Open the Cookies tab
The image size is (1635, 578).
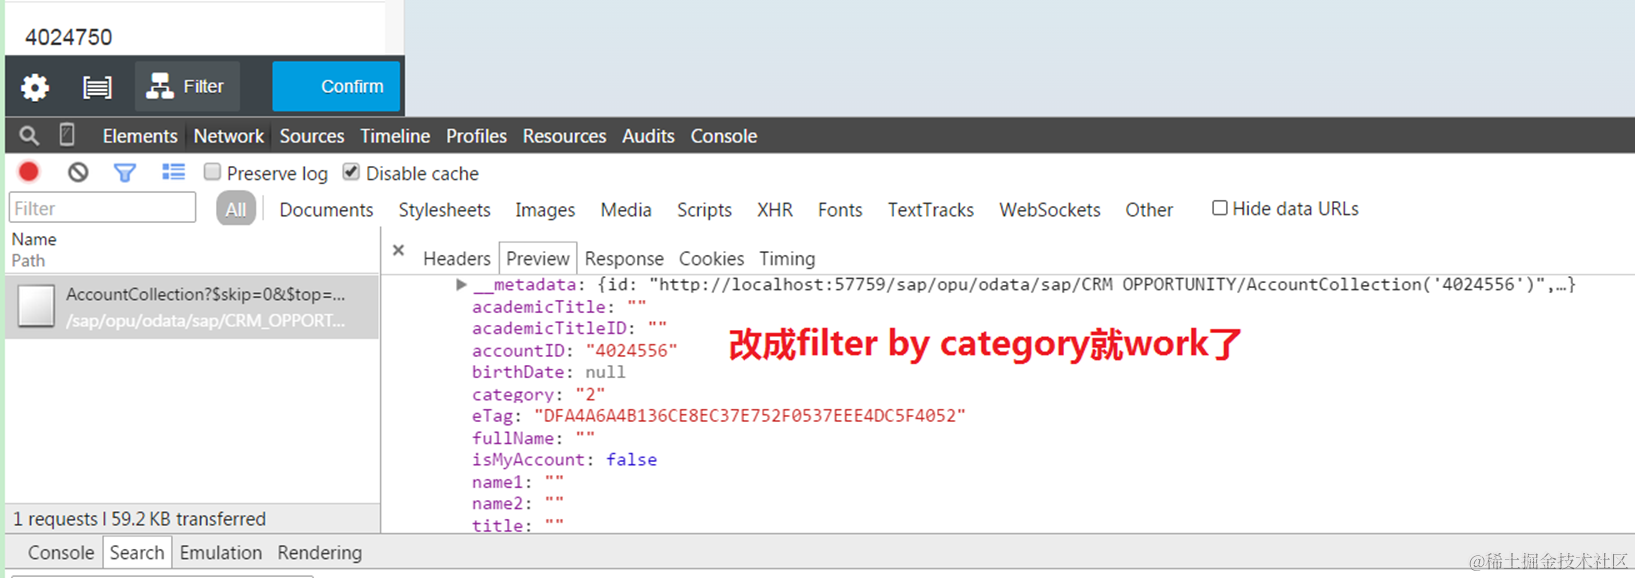[x=711, y=258]
